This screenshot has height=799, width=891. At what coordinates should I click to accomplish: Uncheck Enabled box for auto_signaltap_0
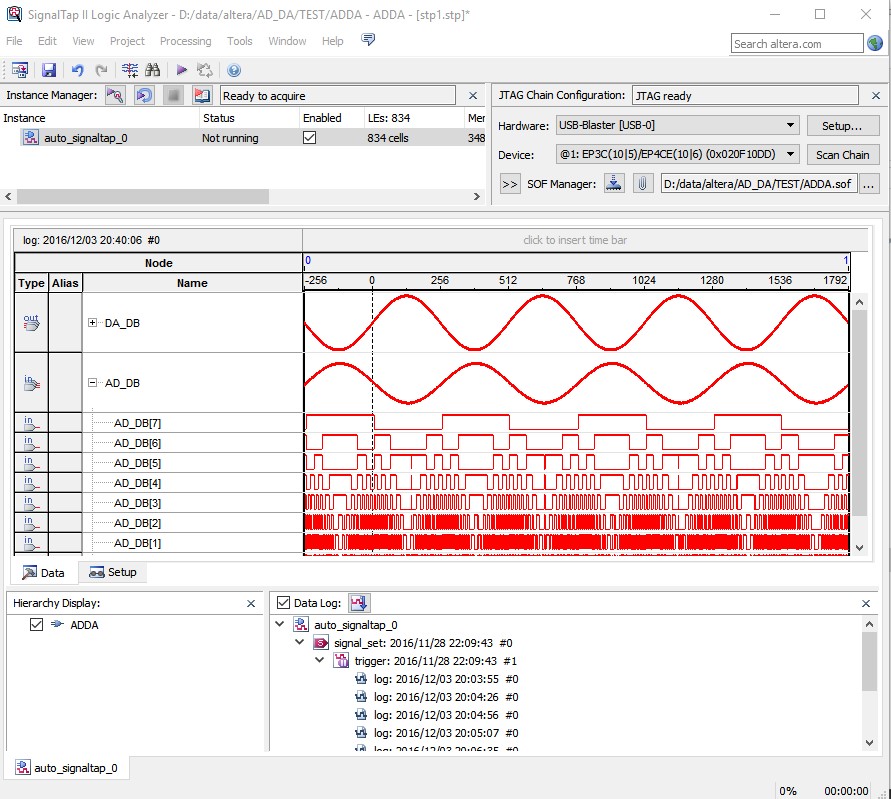[x=309, y=138]
